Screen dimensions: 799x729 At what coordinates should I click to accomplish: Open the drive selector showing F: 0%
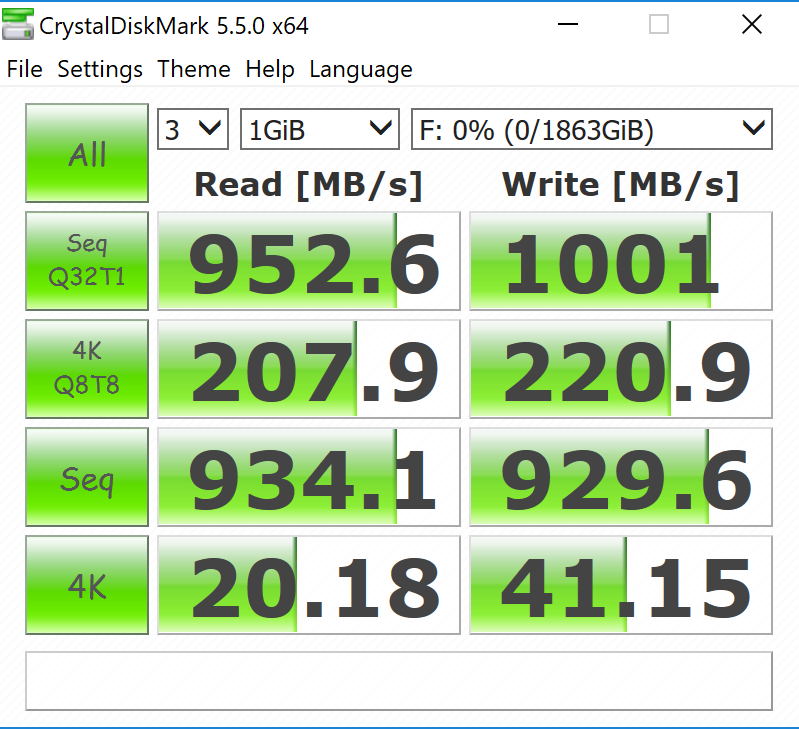[592, 129]
